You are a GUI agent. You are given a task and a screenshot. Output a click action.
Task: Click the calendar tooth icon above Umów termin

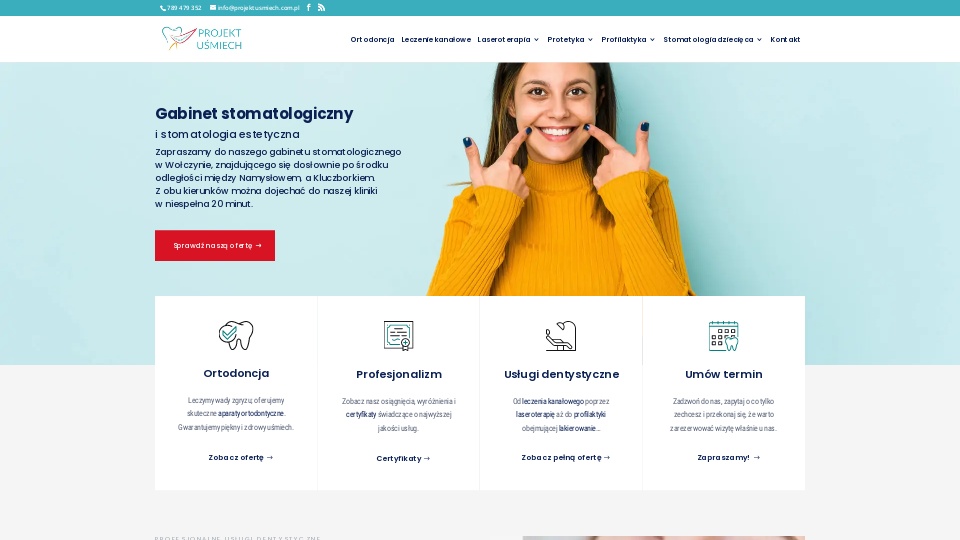click(x=724, y=336)
